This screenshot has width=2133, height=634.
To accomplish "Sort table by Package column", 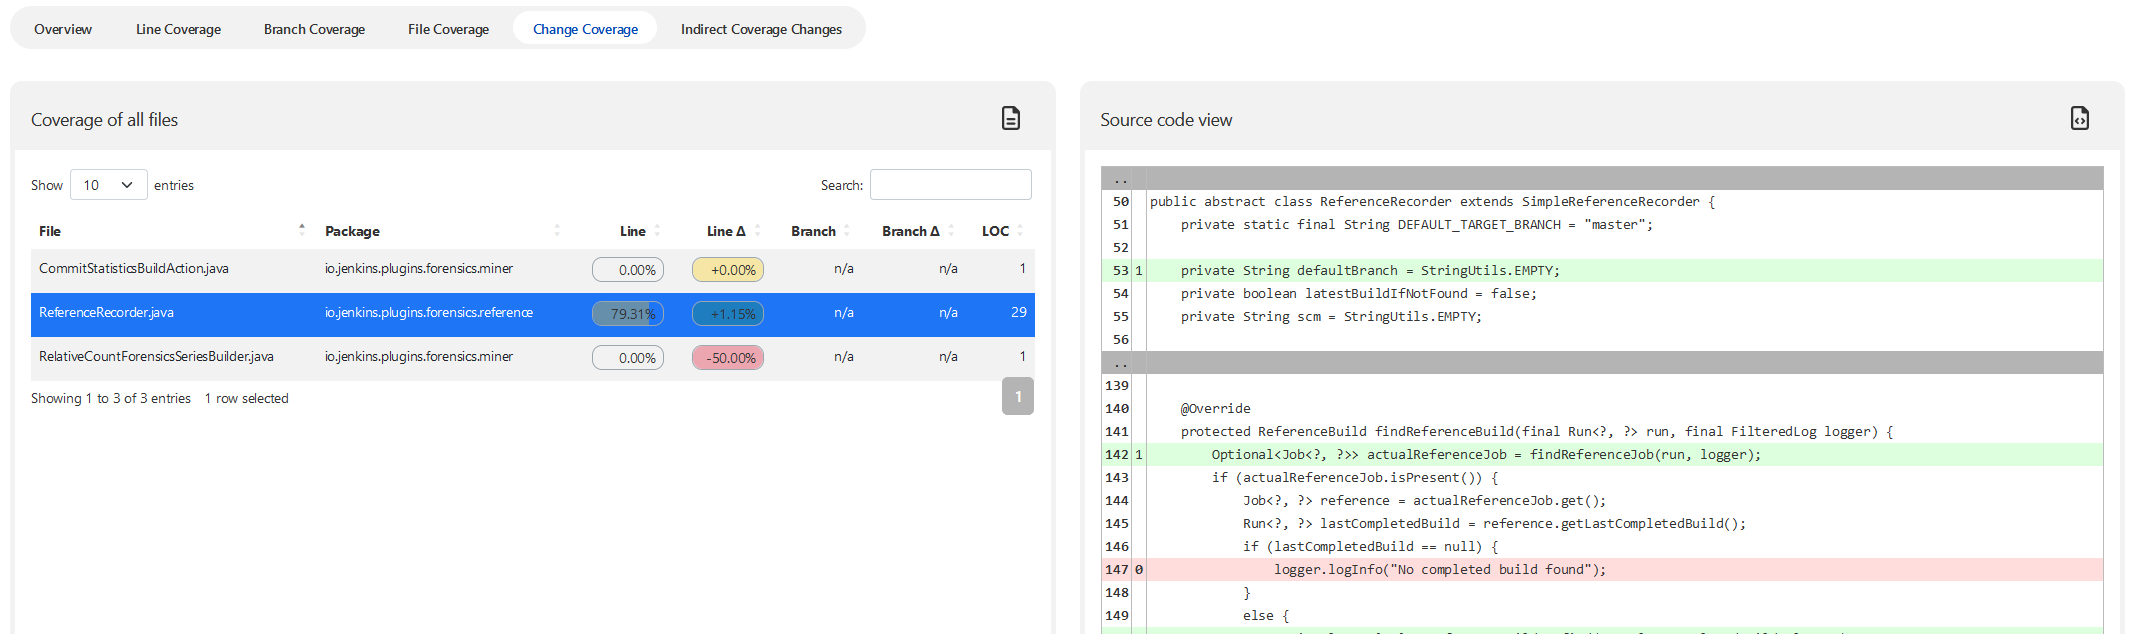I will (352, 231).
